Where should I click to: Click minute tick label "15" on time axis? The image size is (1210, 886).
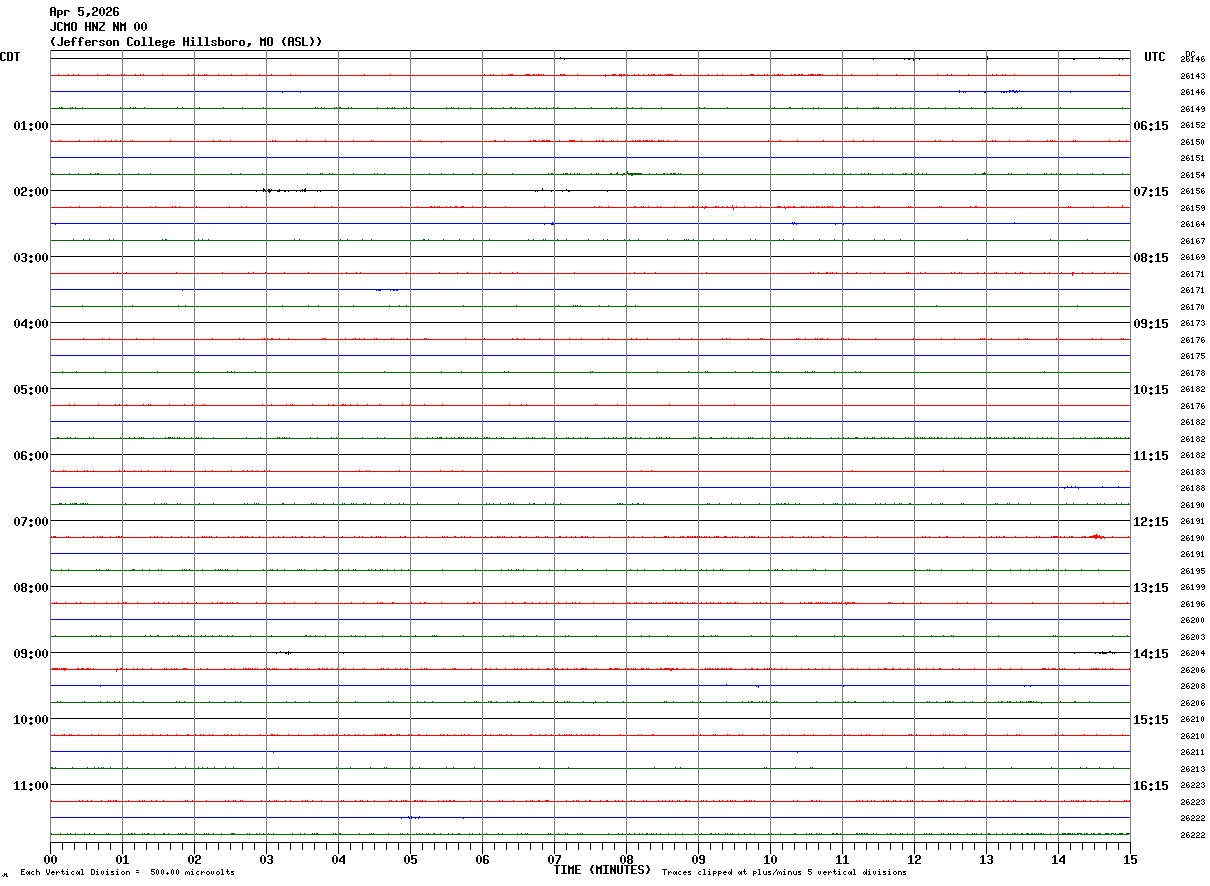(x=1129, y=859)
